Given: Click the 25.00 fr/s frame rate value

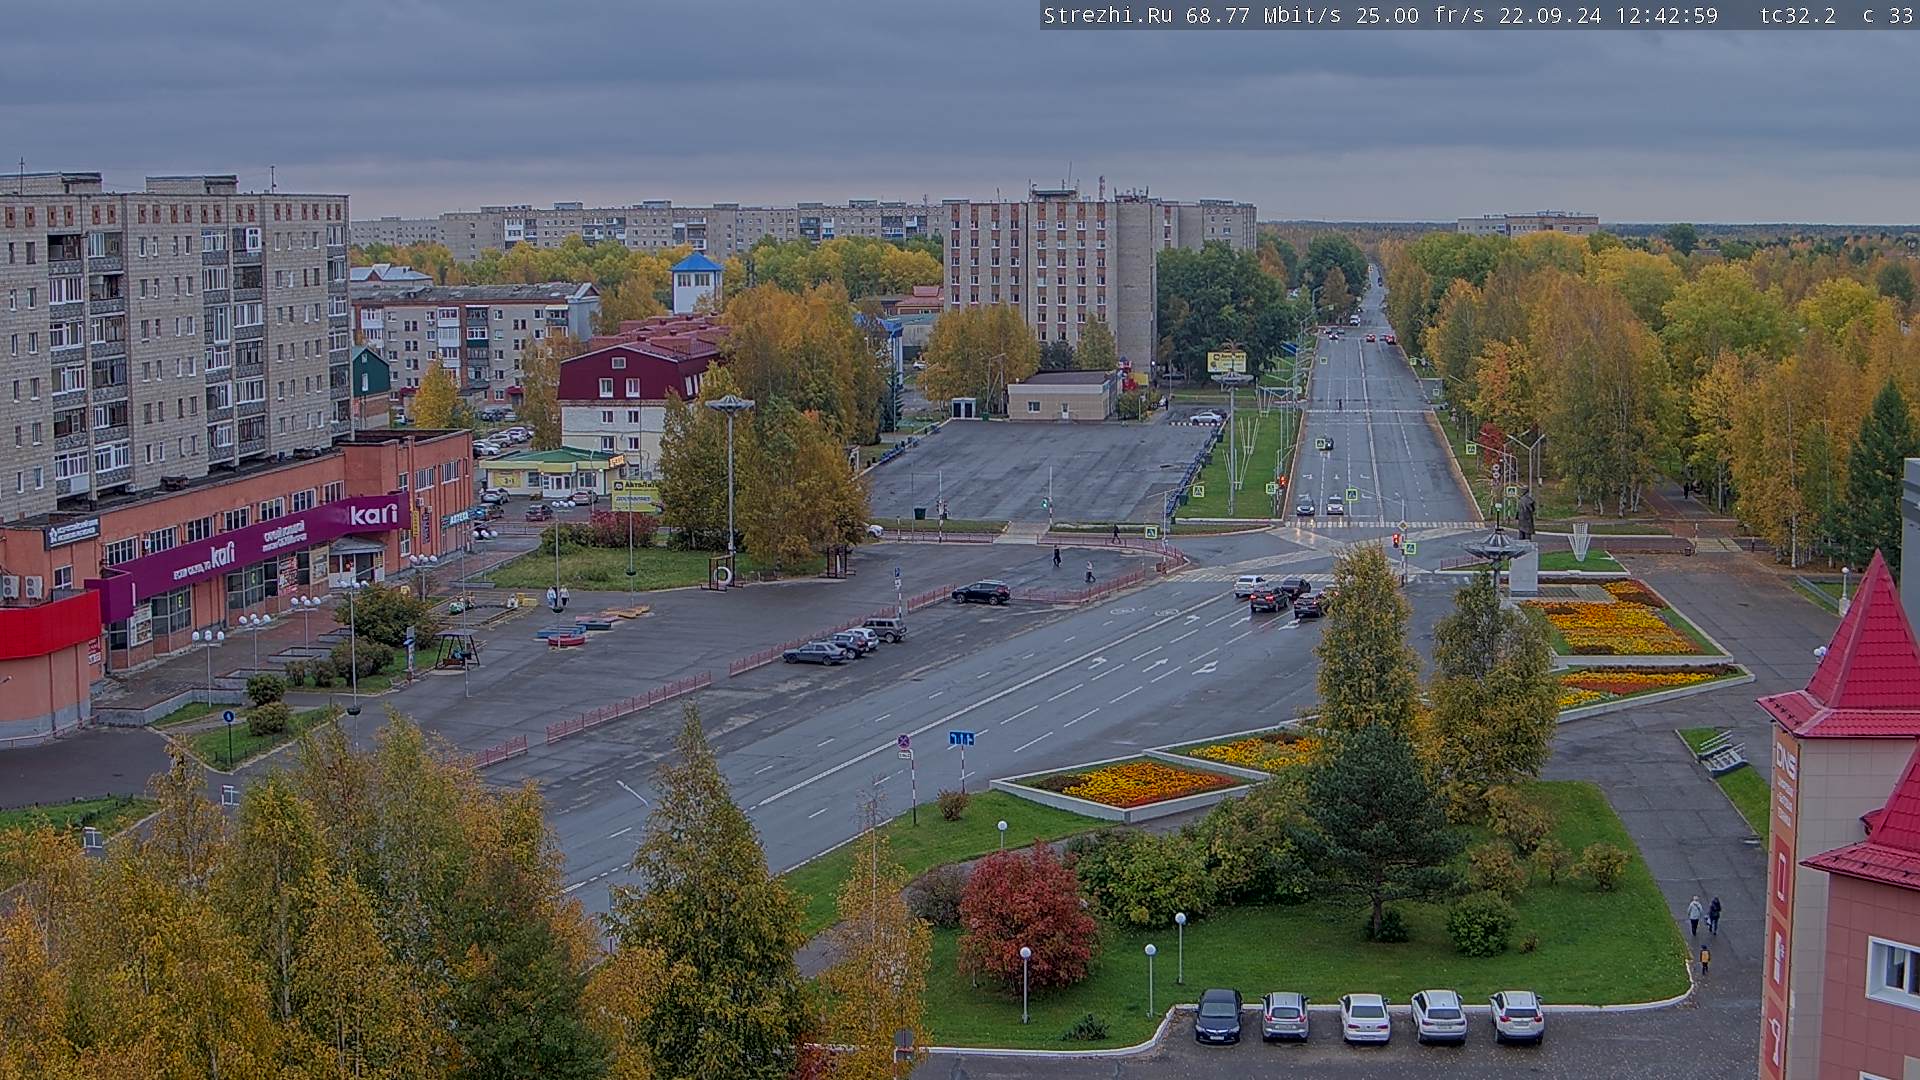Looking at the screenshot, I should click(1421, 15).
